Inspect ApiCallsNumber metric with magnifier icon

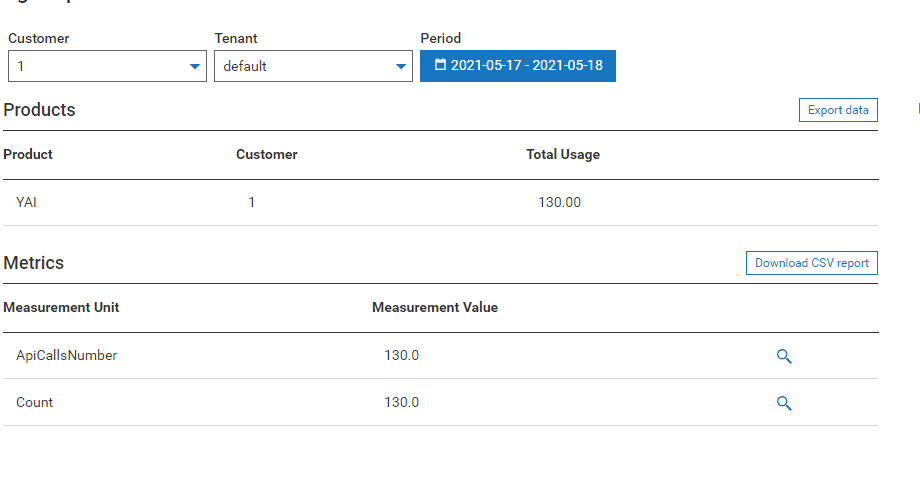pyautogui.click(x=784, y=356)
